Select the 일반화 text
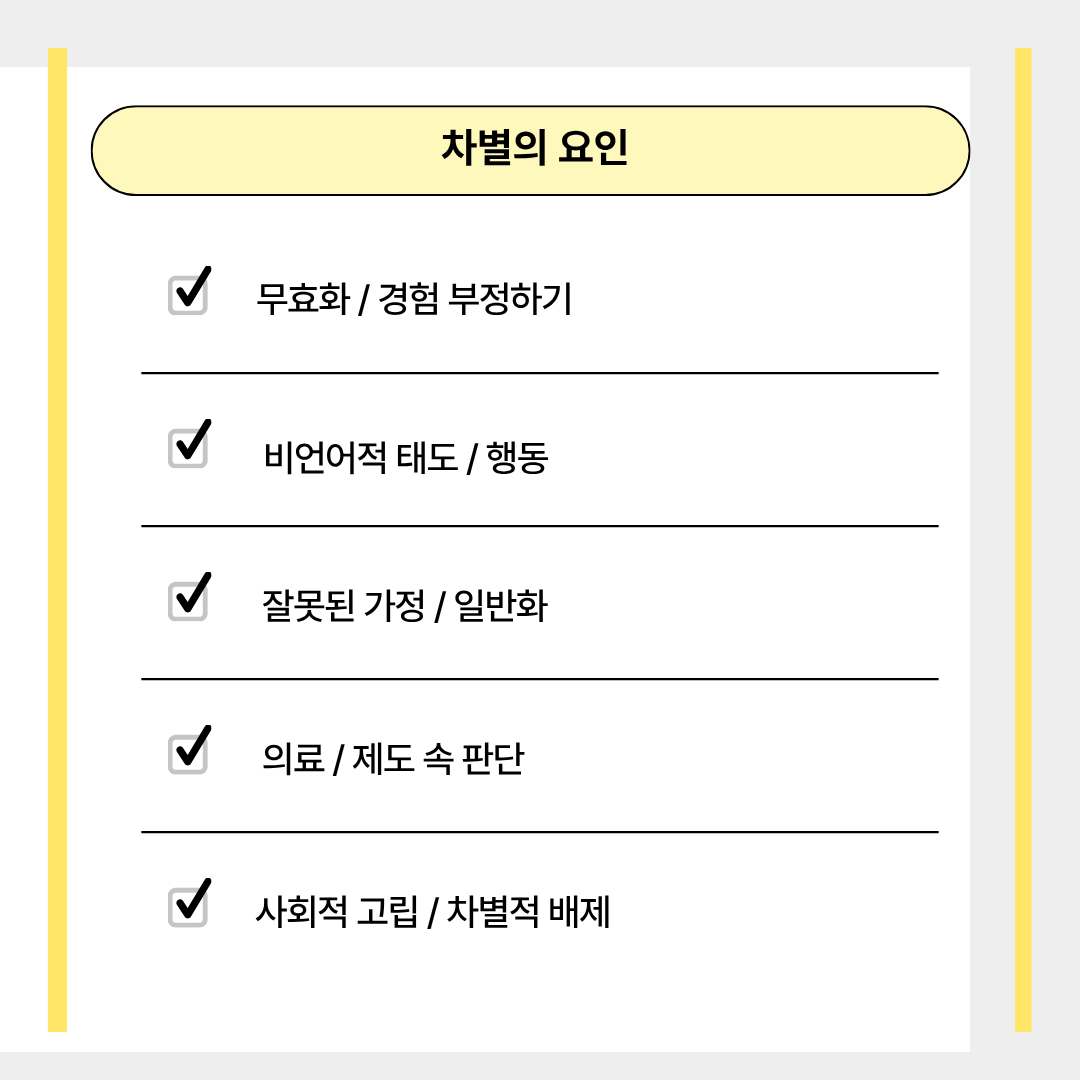The image size is (1080, 1080). [500, 606]
